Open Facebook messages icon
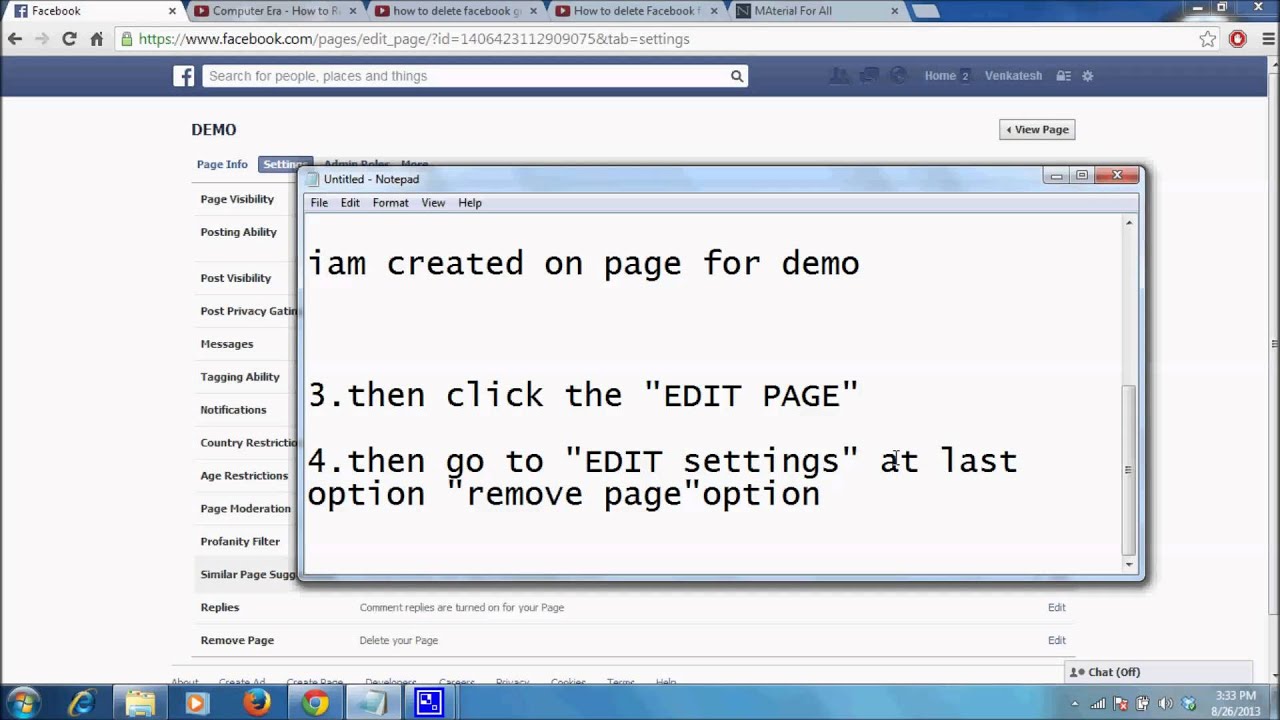This screenshot has height=720, width=1280. coord(869,76)
